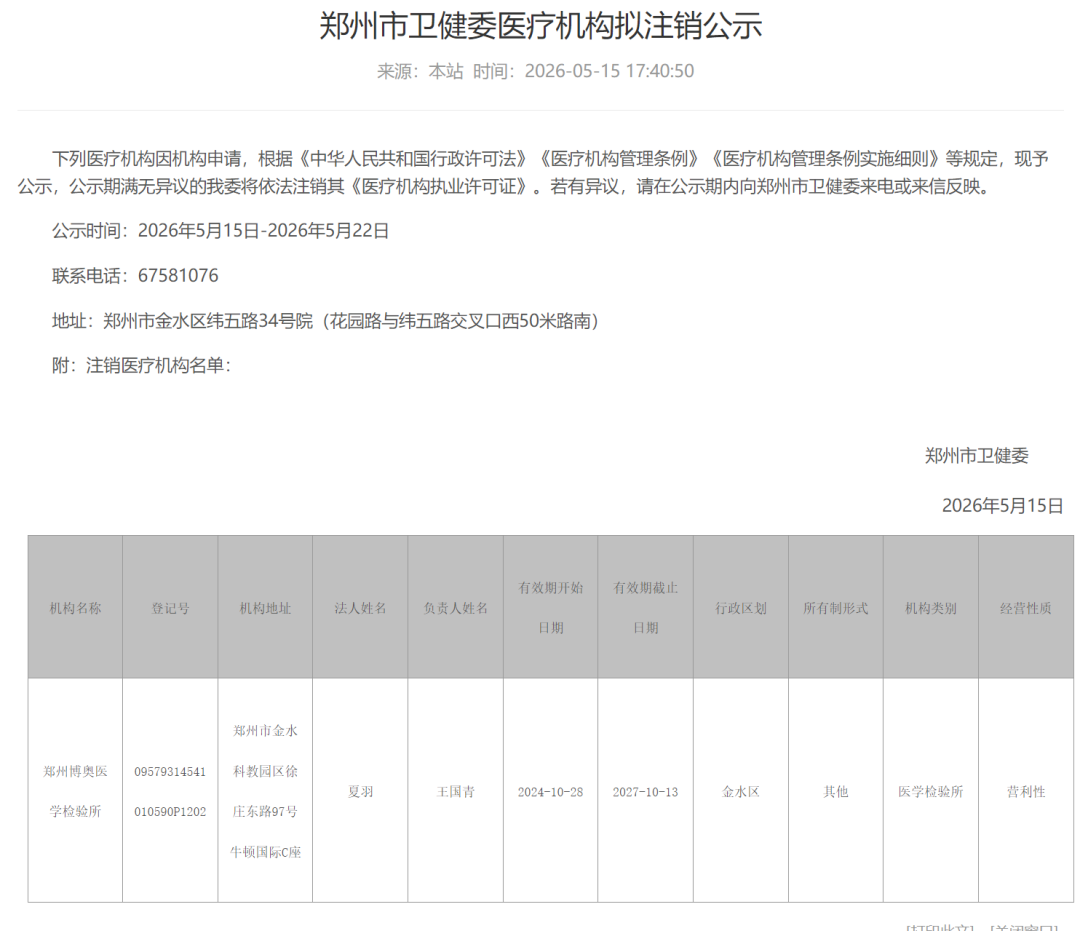Click the 法人姓名 column header

[x=360, y=608]
